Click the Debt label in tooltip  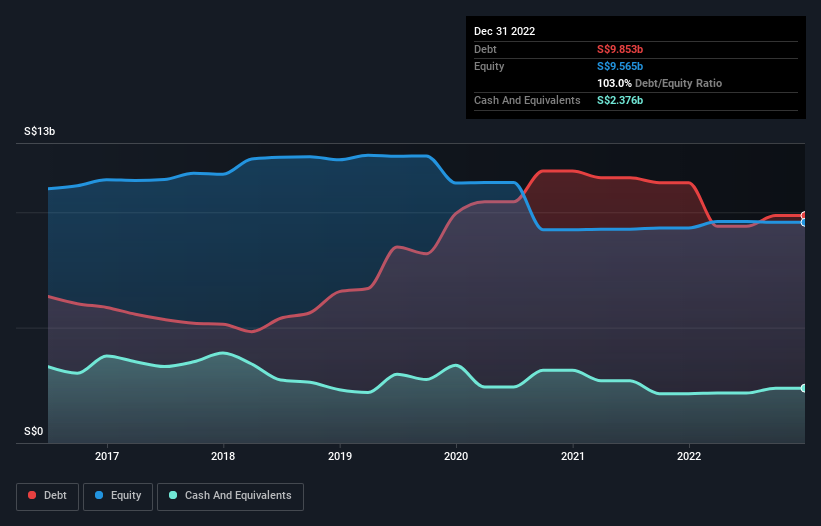coord(485,49)
